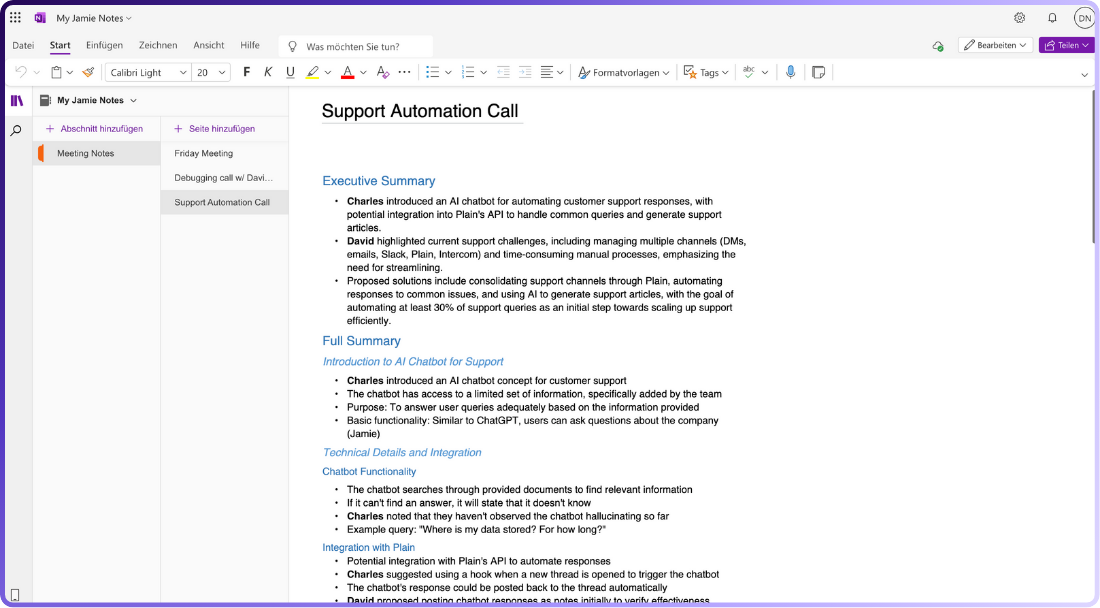Expand the ribbon with far-right chevron
The width and height of the screenshot is (1100, 608).
click(1085, 74)
